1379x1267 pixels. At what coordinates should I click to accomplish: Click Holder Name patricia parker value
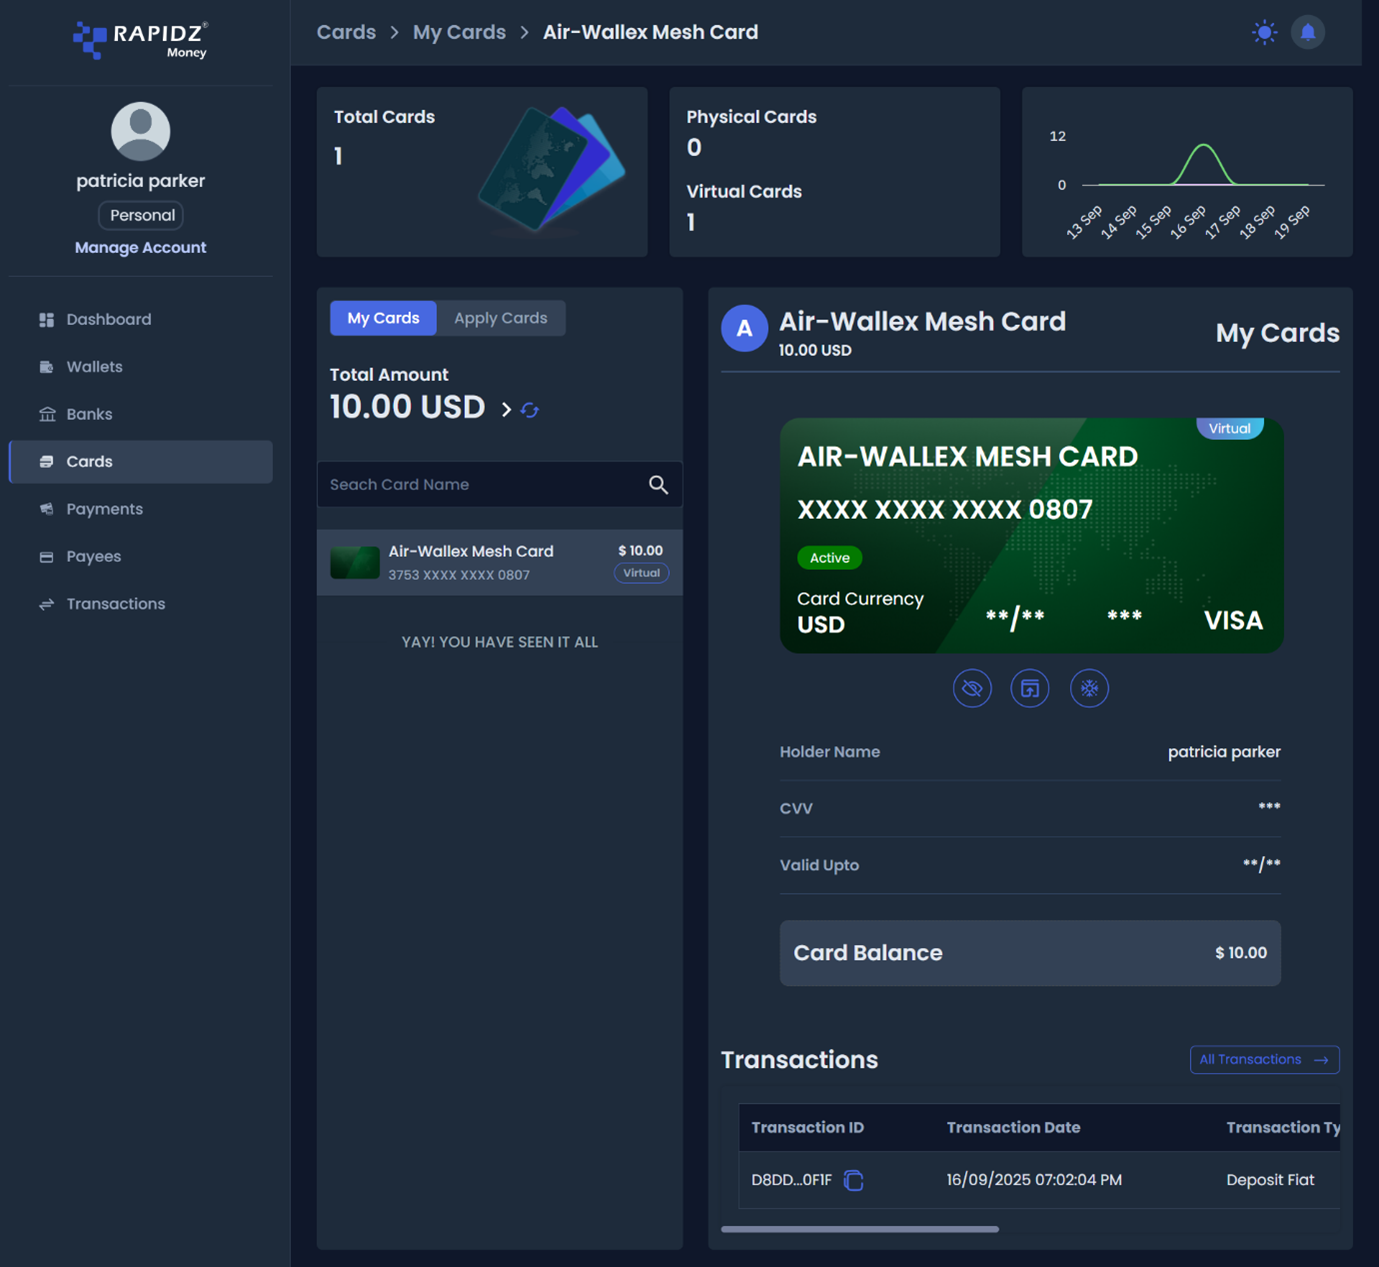(x=1224, y=752)
